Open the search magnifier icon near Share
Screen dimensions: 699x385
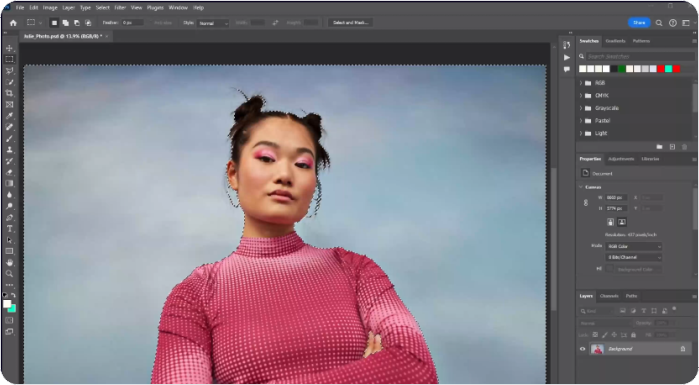pos(659,23)
